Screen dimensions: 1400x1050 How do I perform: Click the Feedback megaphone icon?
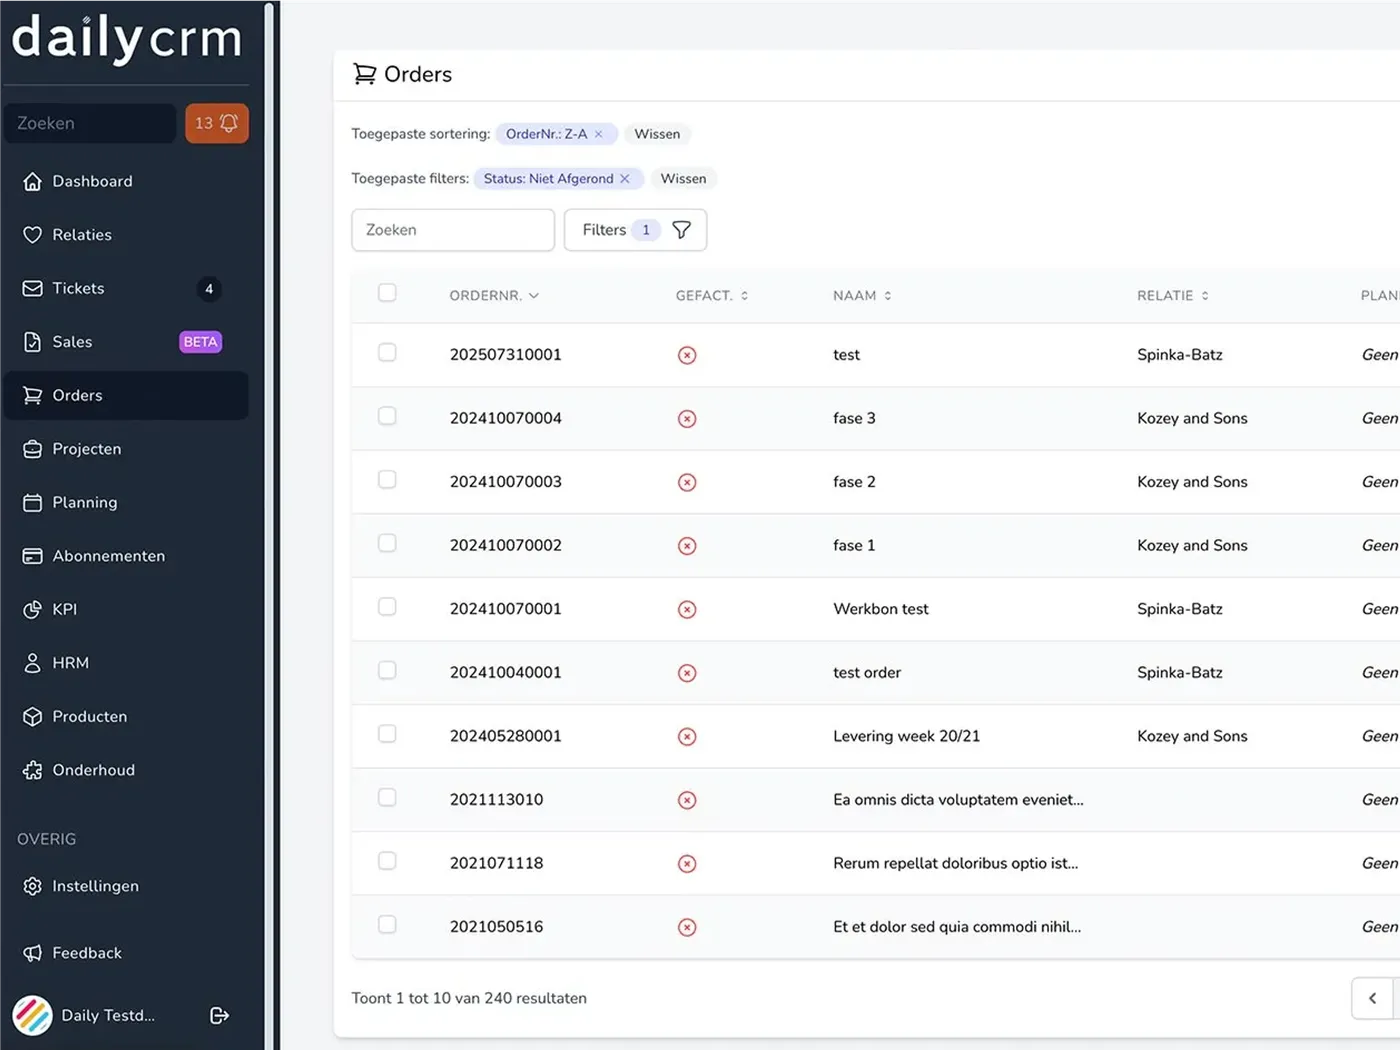(33, 953)
